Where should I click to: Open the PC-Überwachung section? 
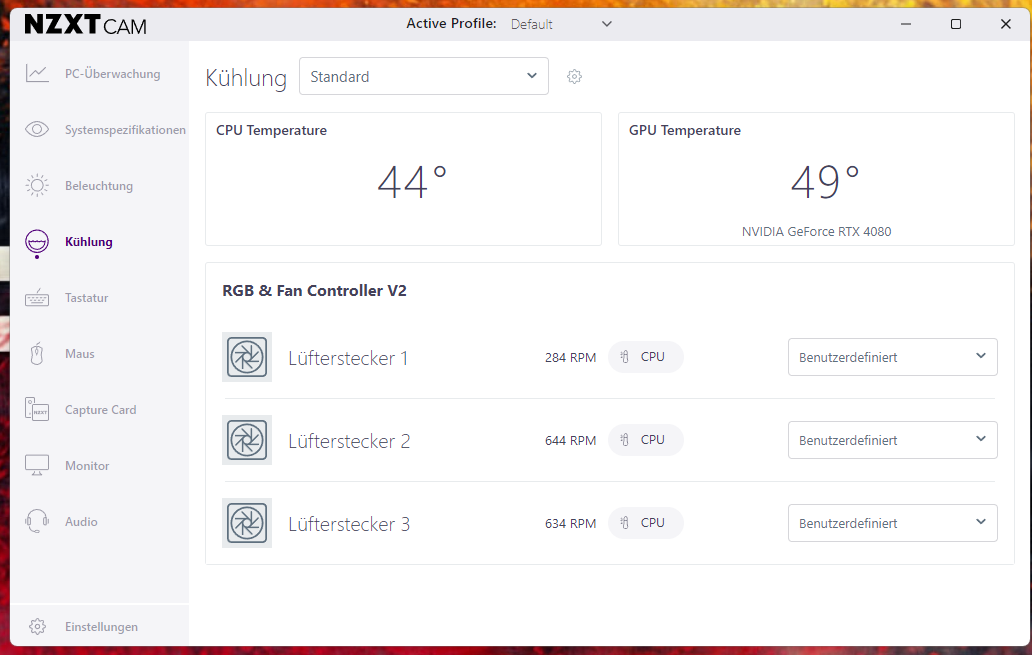(113, 74)
